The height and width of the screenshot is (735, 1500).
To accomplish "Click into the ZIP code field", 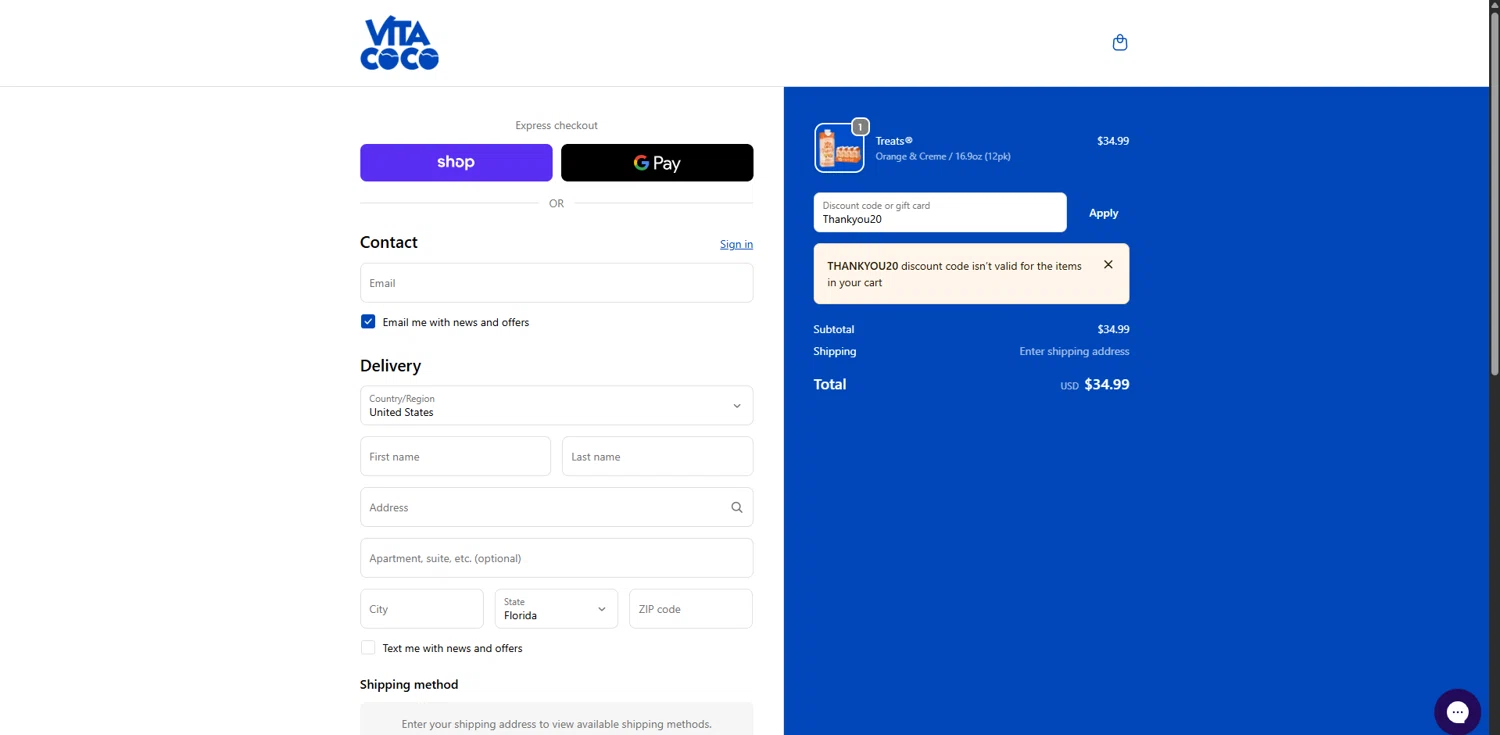I will (690, 608).
